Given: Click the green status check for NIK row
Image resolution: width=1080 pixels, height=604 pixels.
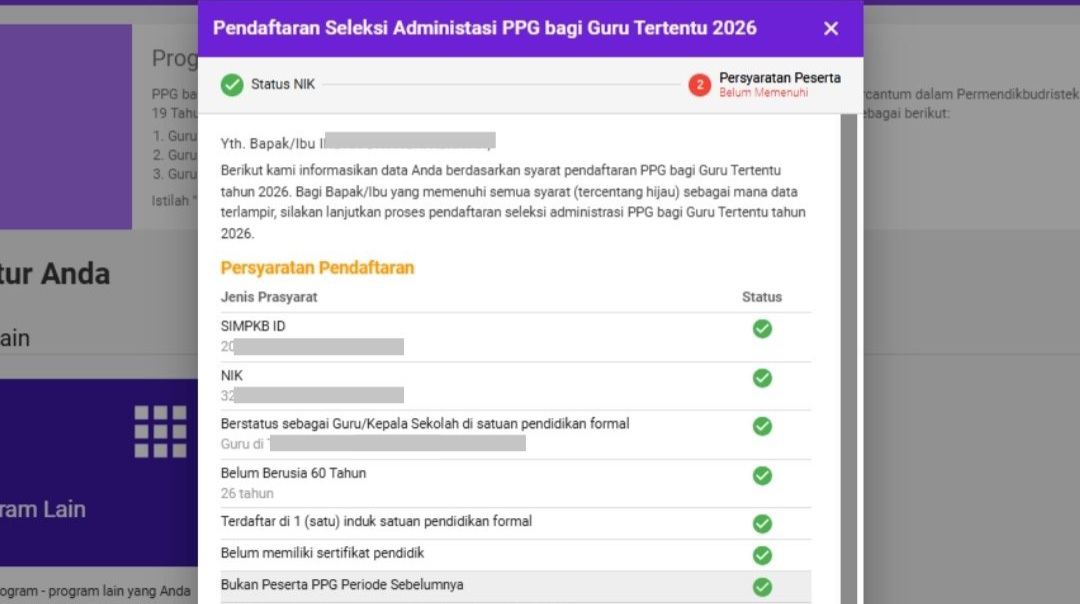Looking at the screenshot, I should [762, 378].
